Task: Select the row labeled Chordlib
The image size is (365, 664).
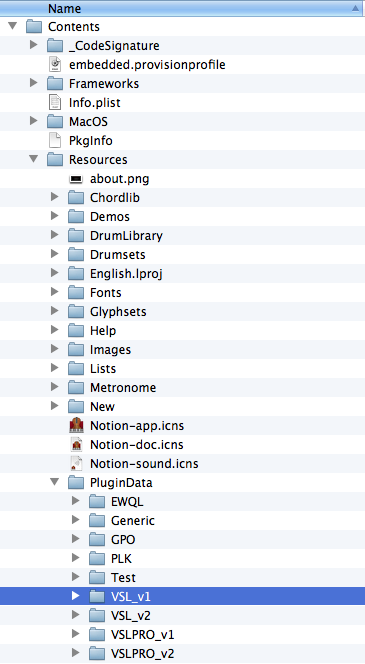Action: pos(182,197)
